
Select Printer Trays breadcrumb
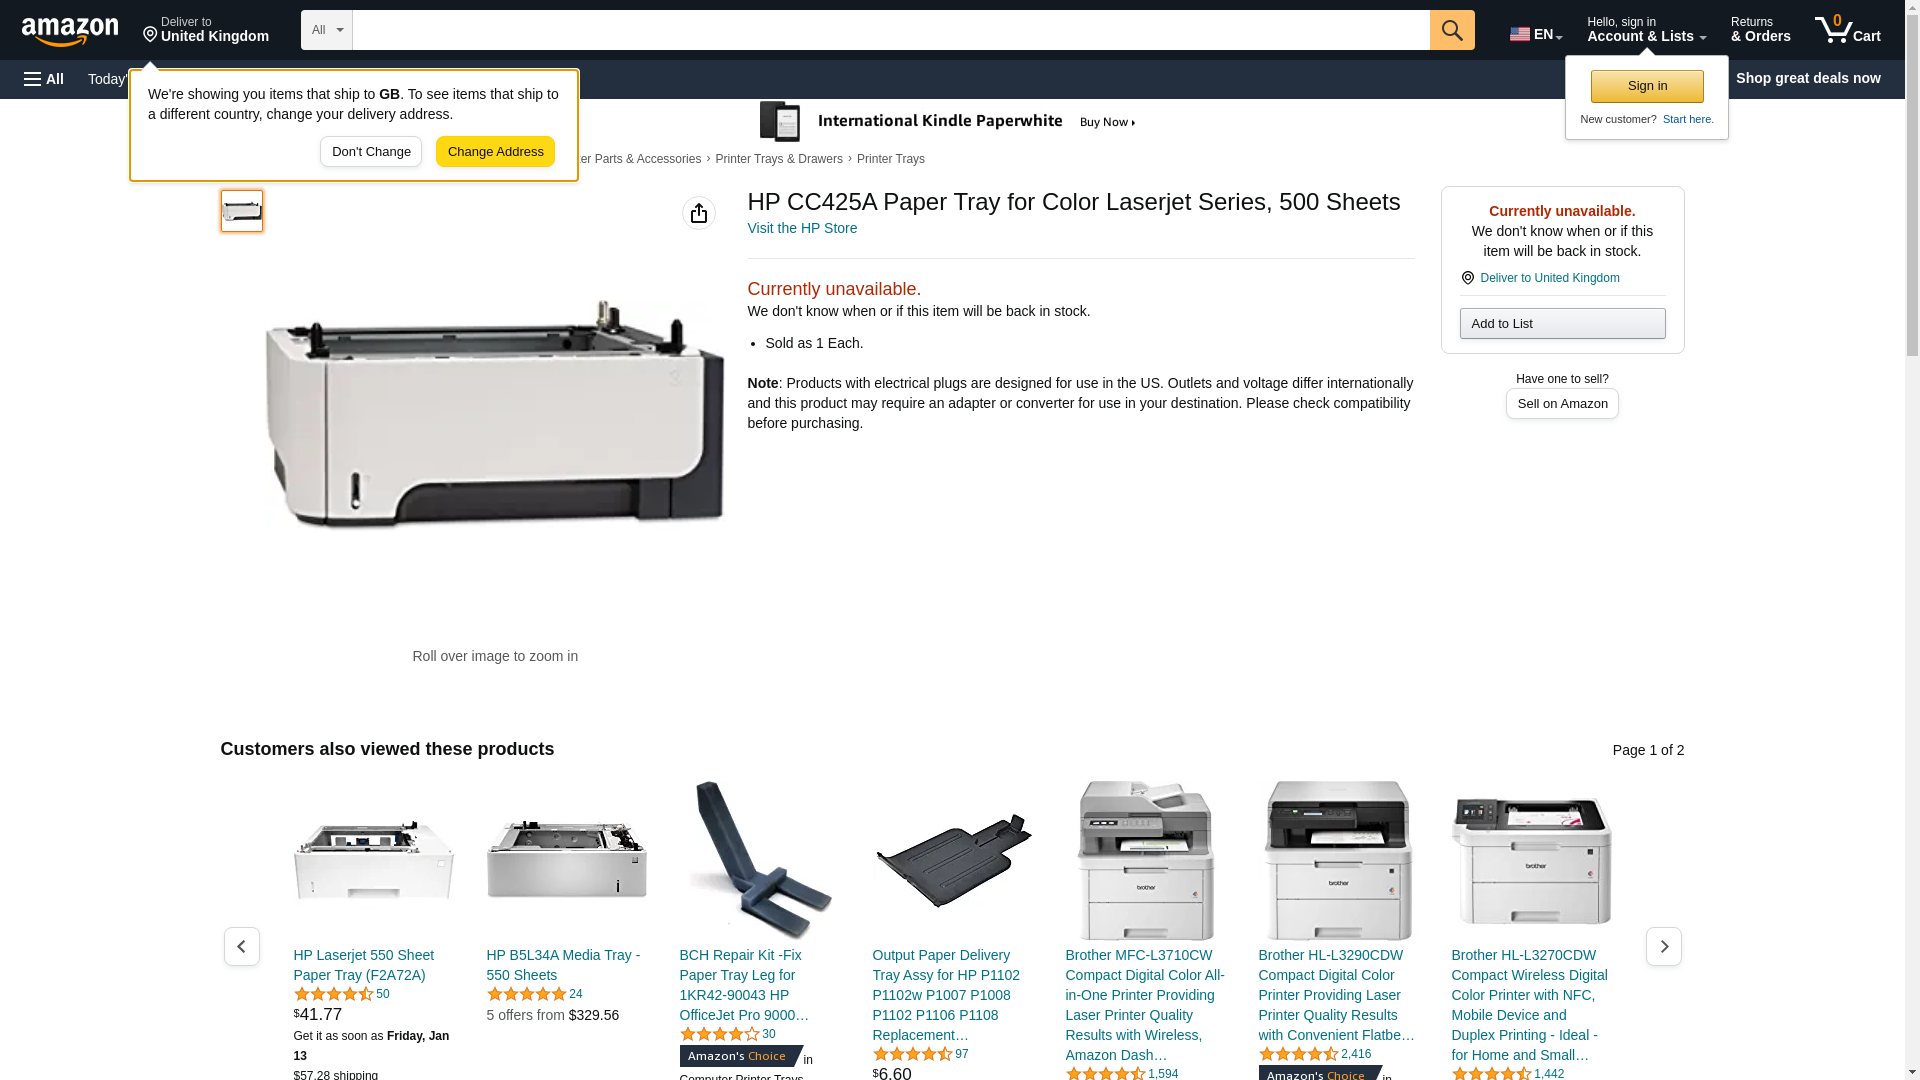(891, 159)
